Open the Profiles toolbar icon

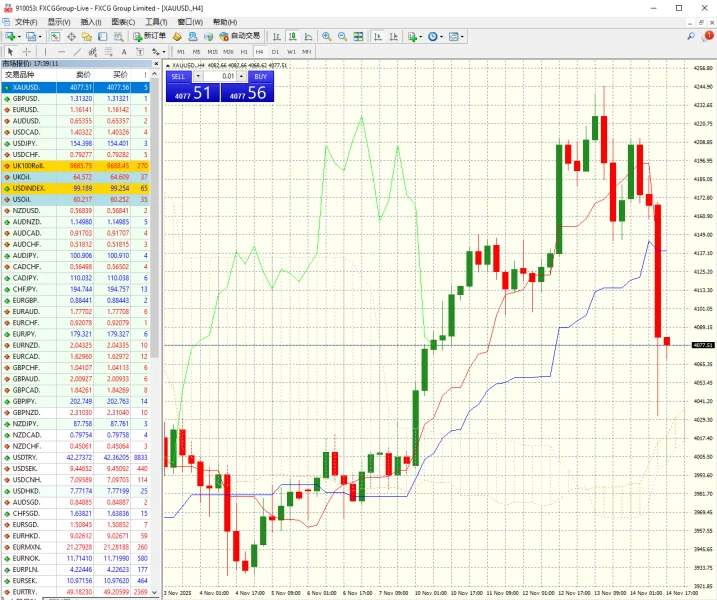[31, 37]
